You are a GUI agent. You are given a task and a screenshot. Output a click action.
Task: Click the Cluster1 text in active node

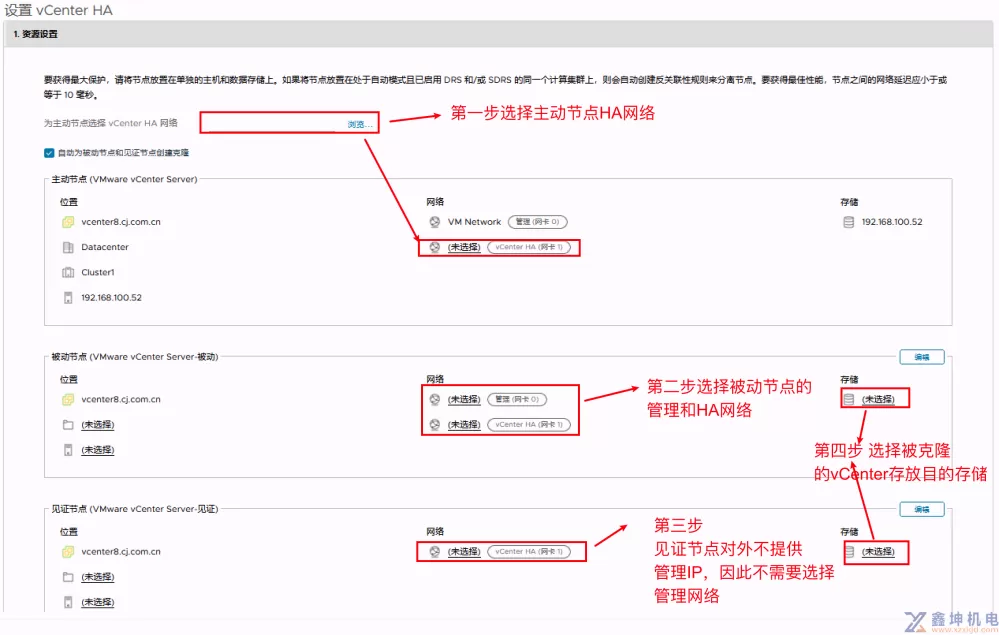[x=97, y=273]
